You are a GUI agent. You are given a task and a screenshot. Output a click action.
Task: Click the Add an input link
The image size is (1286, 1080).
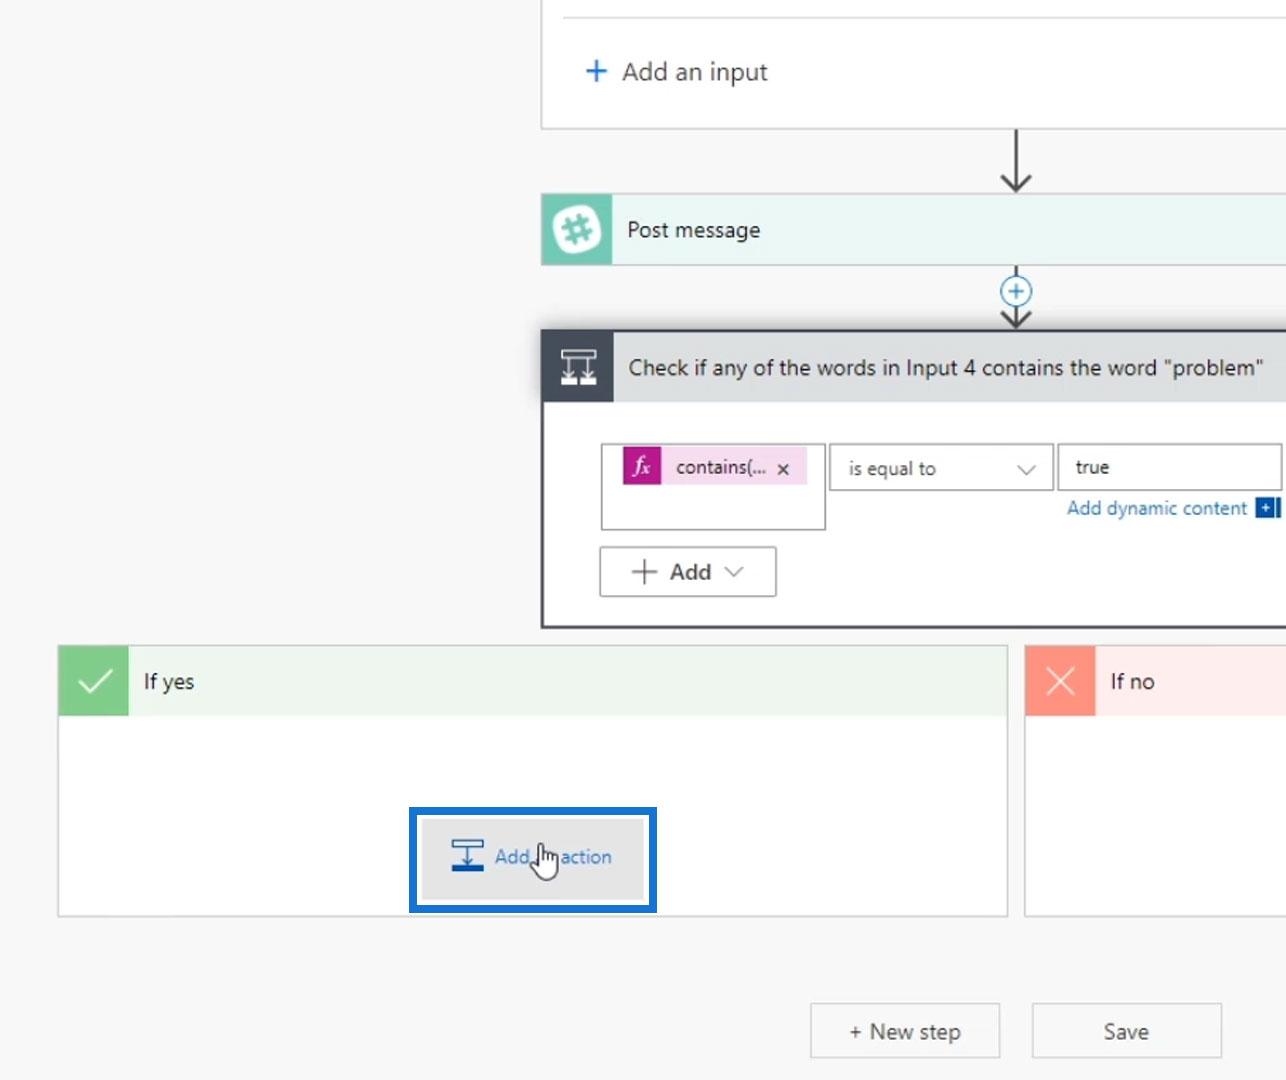695,72
